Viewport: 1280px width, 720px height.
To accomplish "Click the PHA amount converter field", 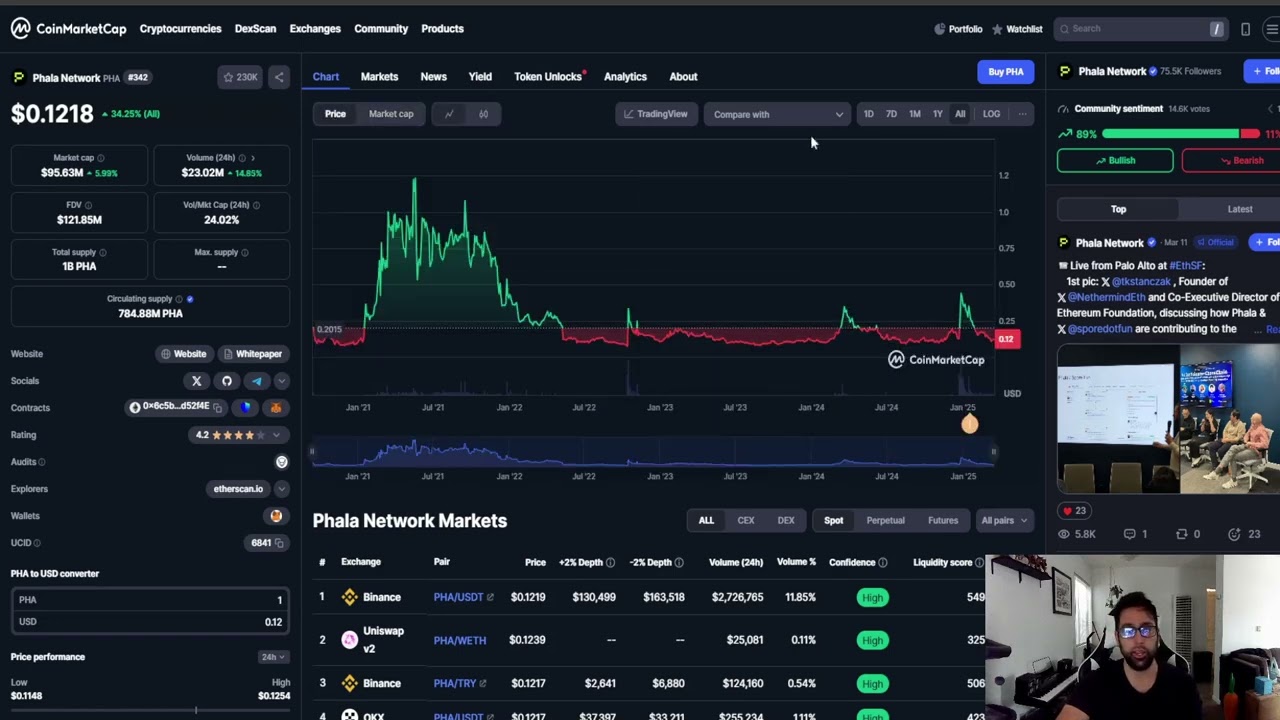I will [x=150, y=600].
